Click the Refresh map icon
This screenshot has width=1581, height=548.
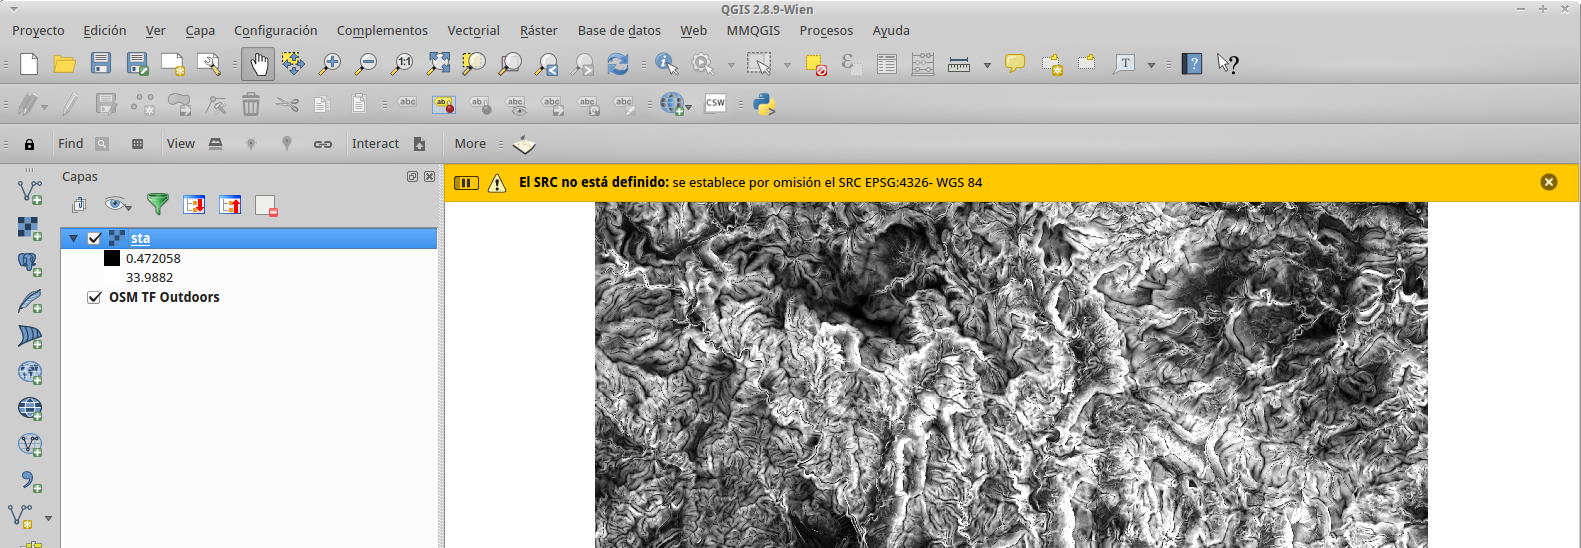tap(618, 64)
